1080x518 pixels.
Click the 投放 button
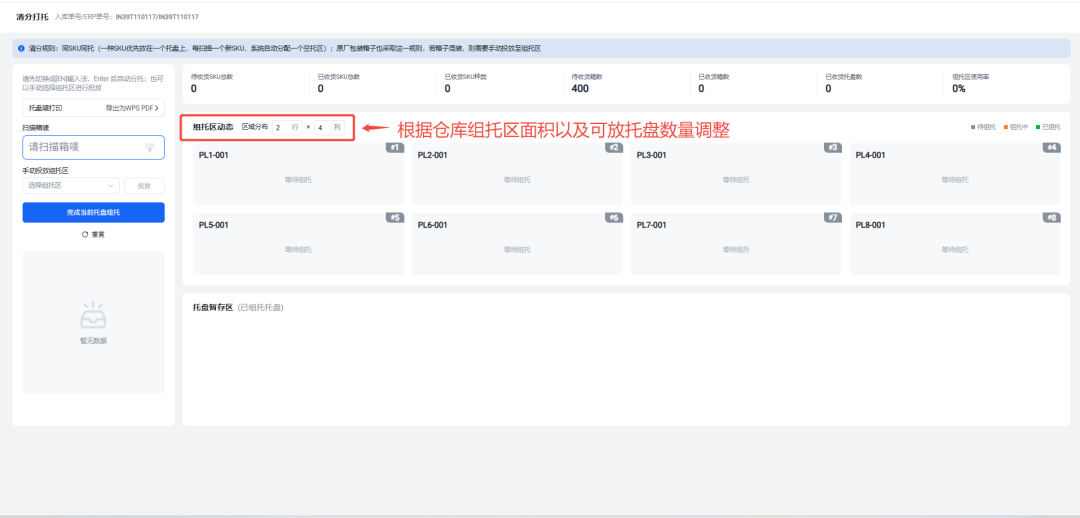[x=144, y=185]
